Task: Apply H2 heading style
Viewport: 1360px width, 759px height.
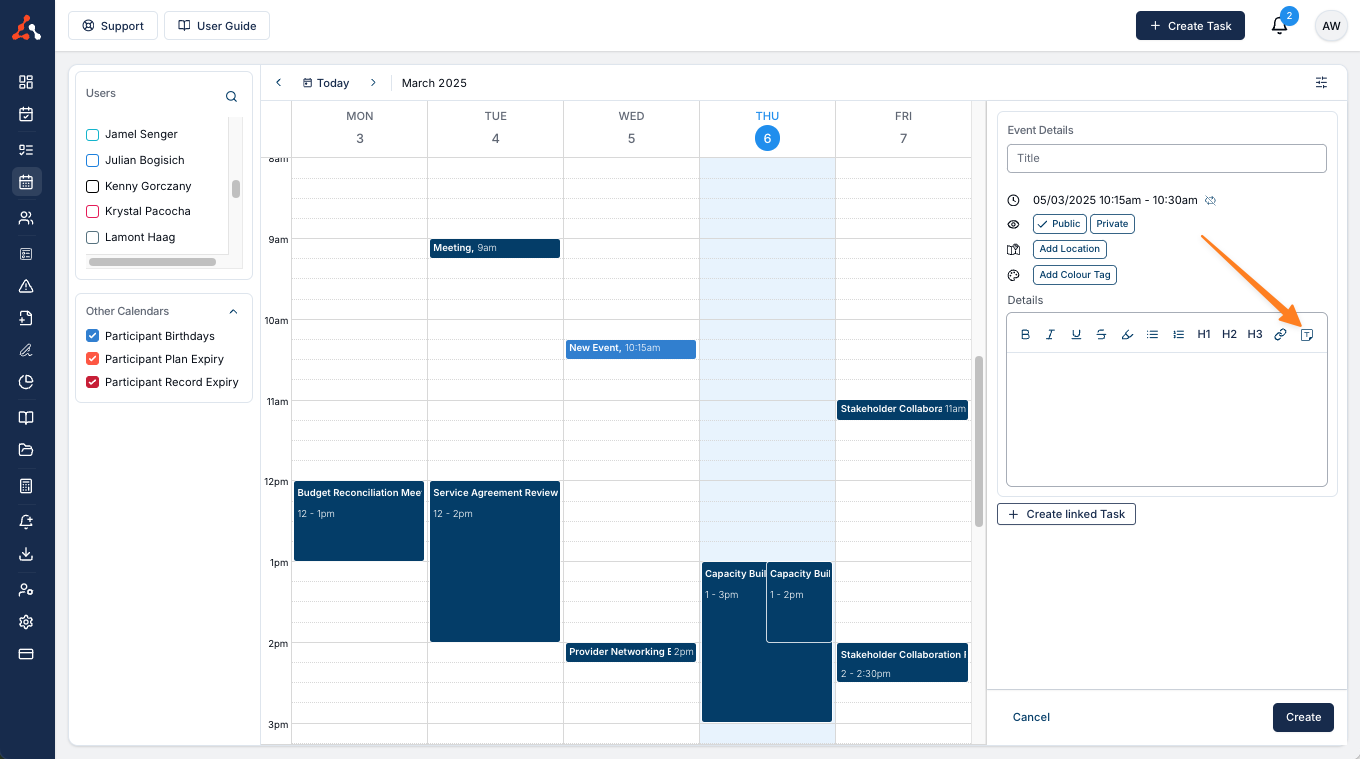Action: tap(1229, 335)
